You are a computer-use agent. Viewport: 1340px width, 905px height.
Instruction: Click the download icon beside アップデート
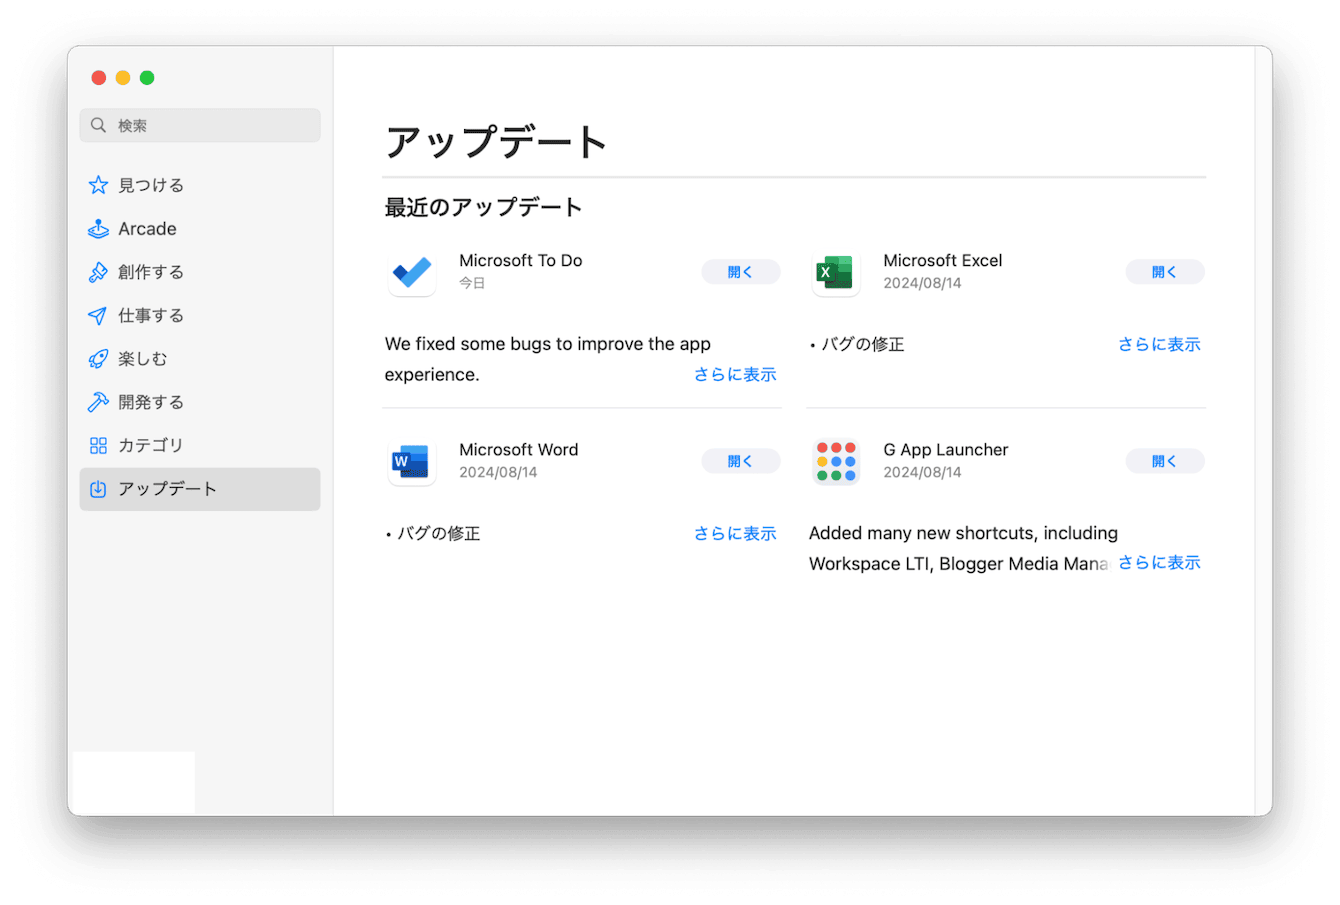[98, 489]
